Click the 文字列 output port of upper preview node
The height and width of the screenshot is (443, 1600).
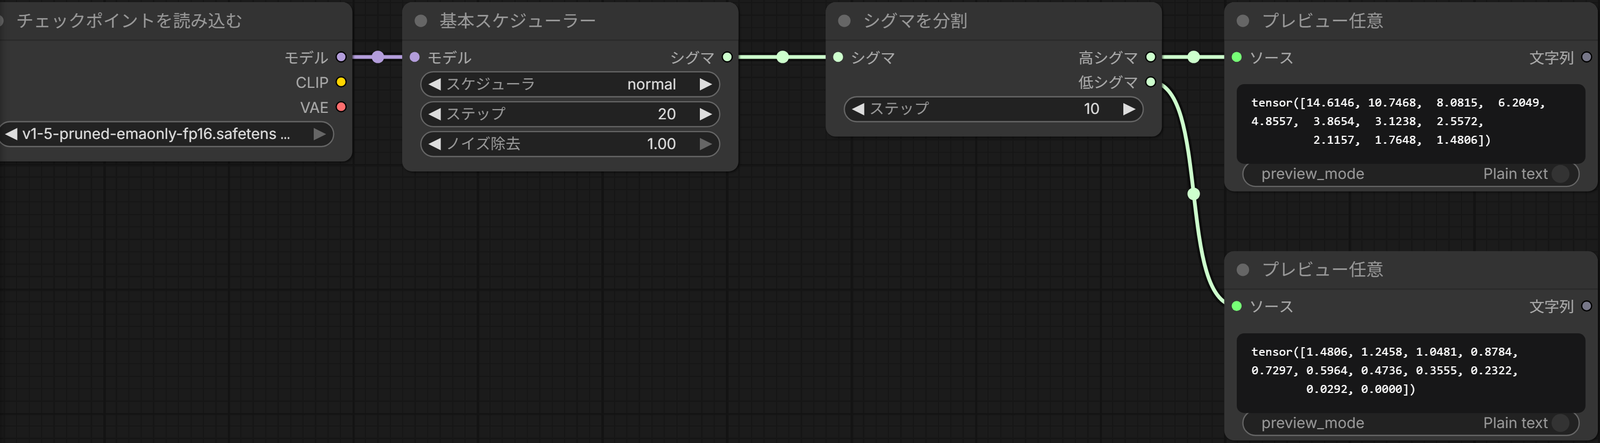point(1586,57)
